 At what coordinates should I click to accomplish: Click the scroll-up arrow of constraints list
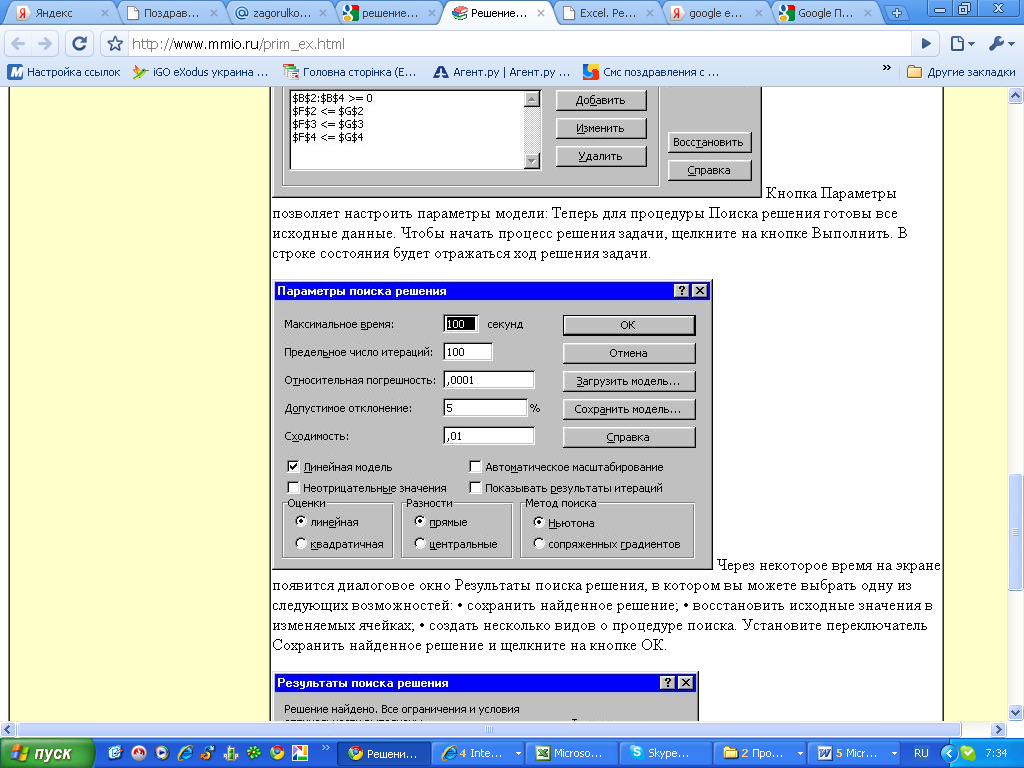coord(532,99)
